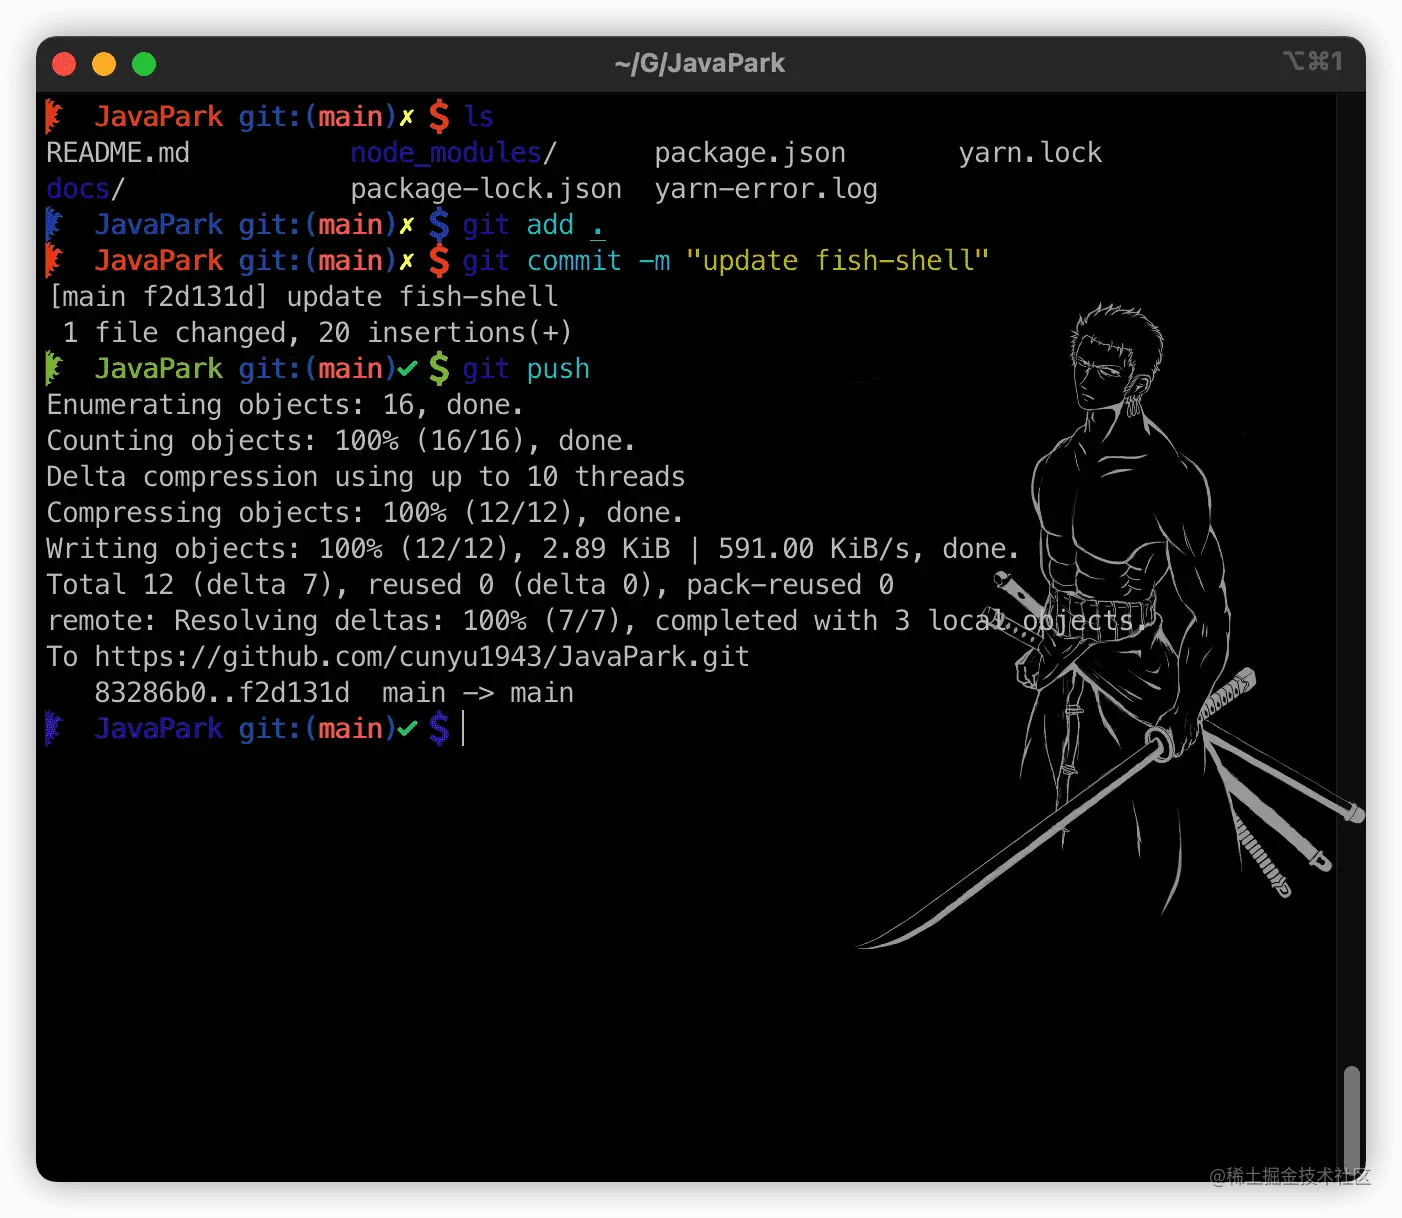Place cursor at the empty final prompt input
This screenshot has height=1218, width=1402.
click(x=464, y=729)
